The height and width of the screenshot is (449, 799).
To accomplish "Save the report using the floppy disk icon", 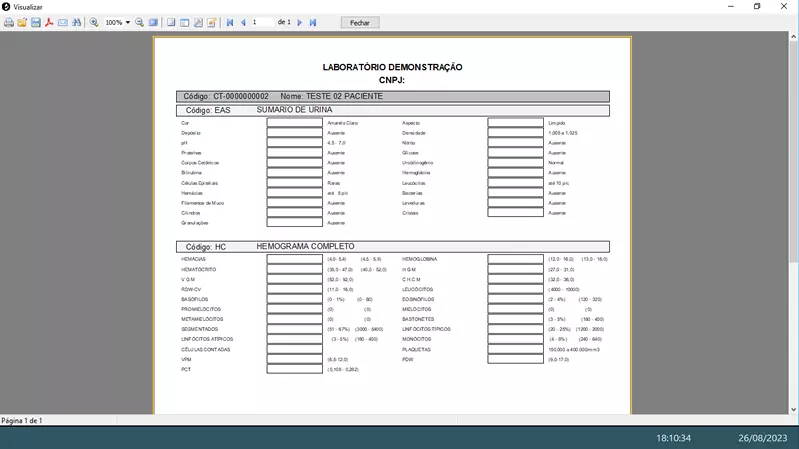I will tap(35, 22).
